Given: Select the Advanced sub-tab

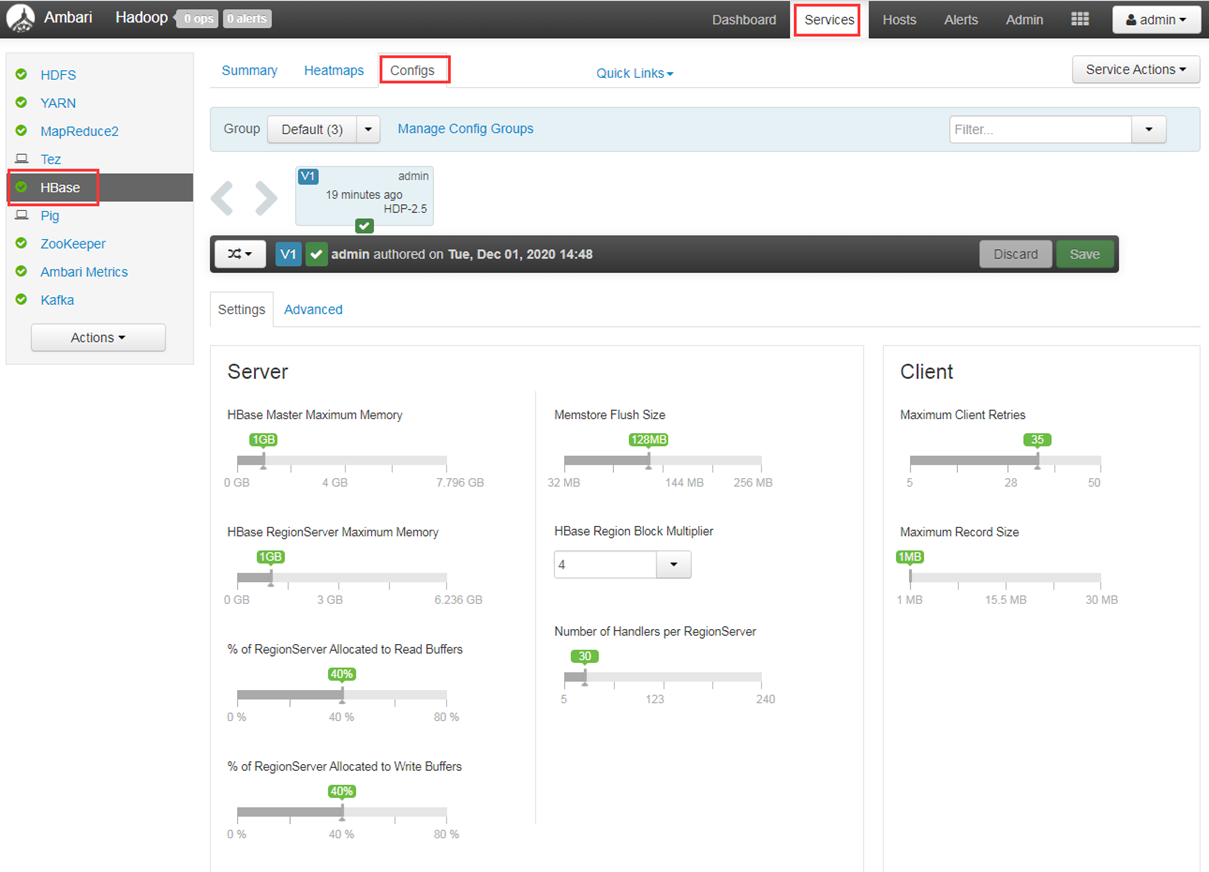Looking at the screenshot, I should click(313, 309).
